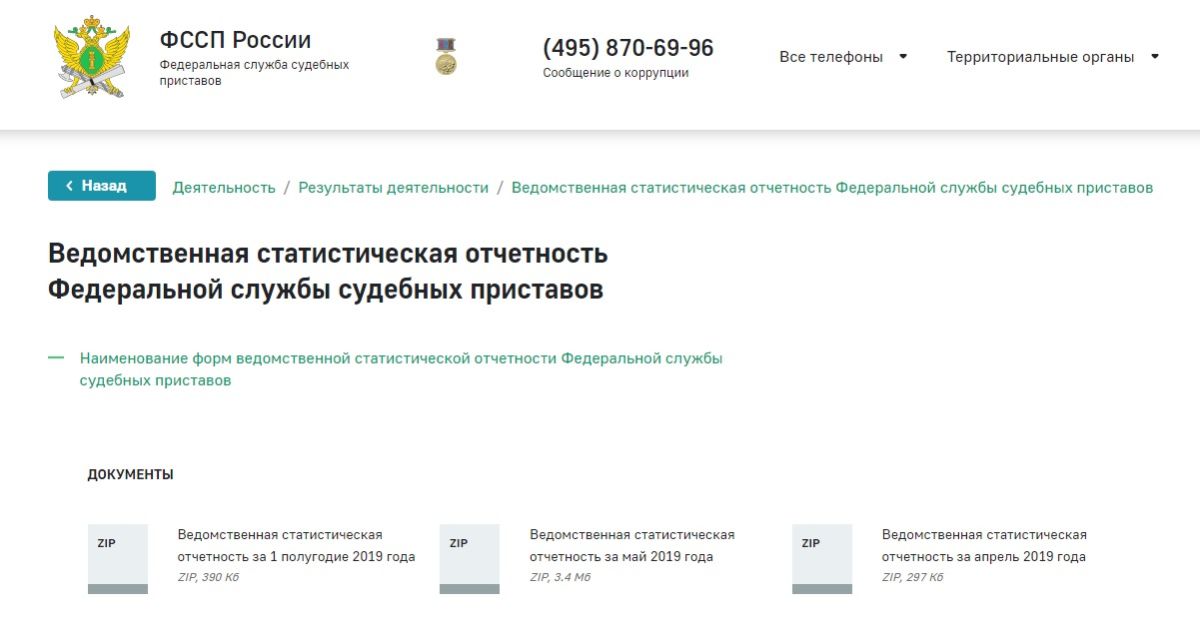Click ZIP file icon for 1 полугодие 2019
The height and width of the screenshot is (634, 1200).
pyautogui.click(x=118, y=558)
